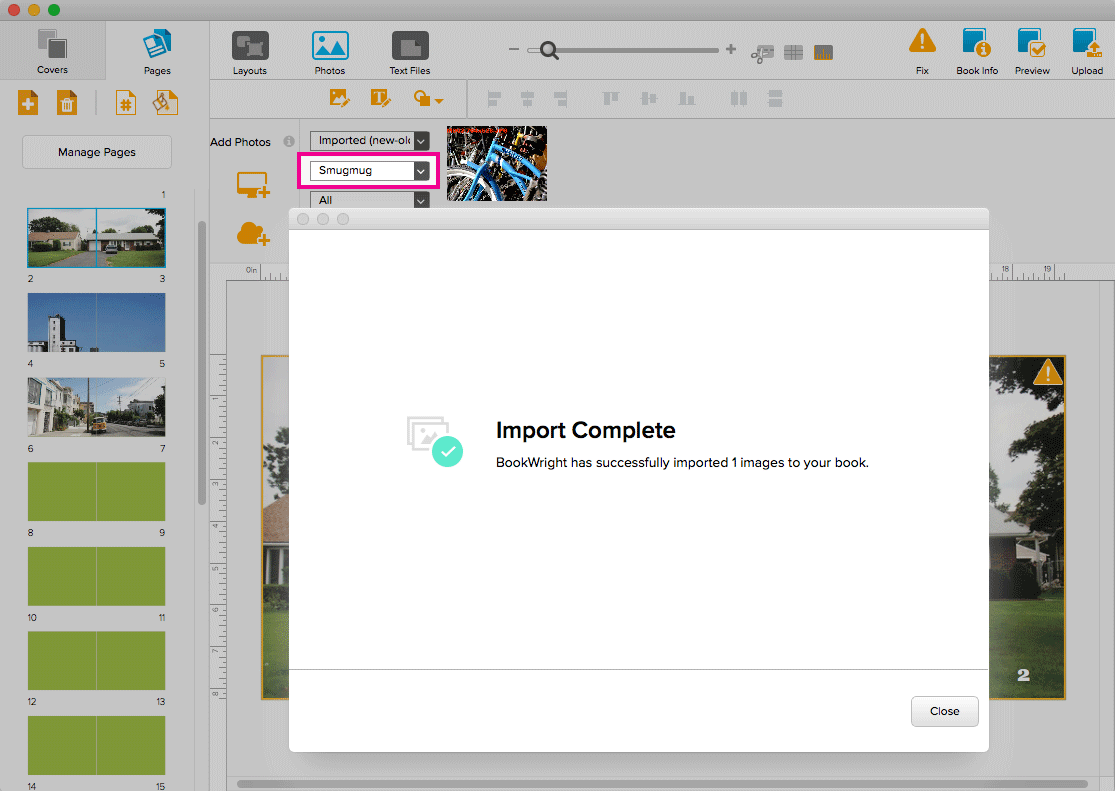Open Book Info

(x=977, y=51)
